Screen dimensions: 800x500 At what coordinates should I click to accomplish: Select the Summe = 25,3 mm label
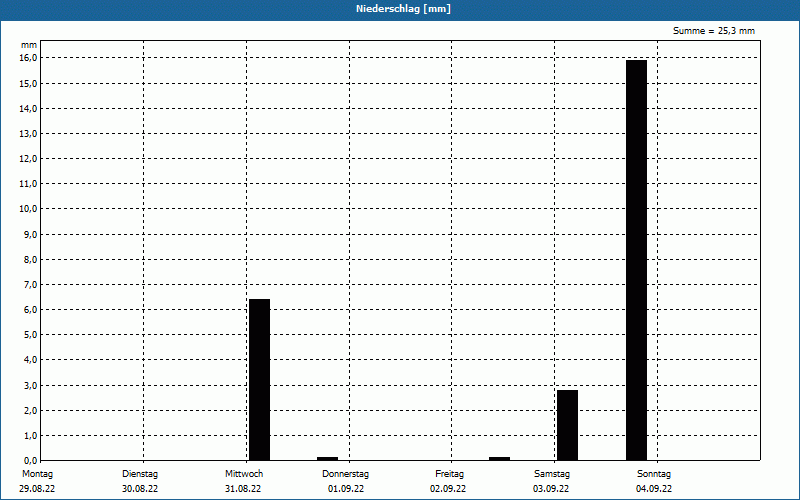(714, 31)
